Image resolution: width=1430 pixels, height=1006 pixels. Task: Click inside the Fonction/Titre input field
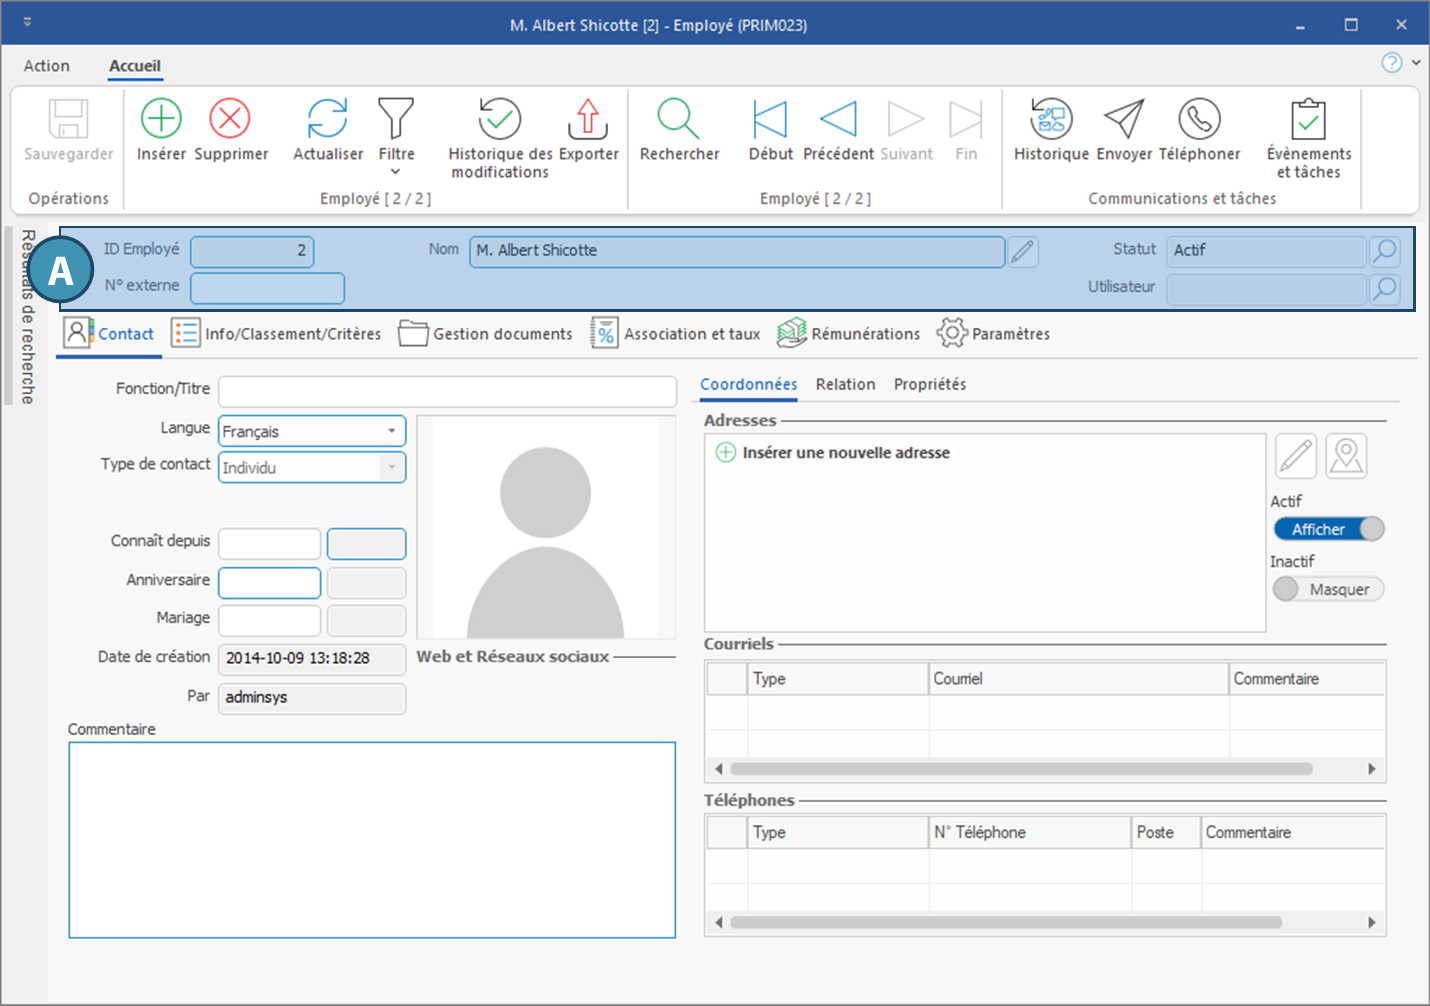coord(447,391)
